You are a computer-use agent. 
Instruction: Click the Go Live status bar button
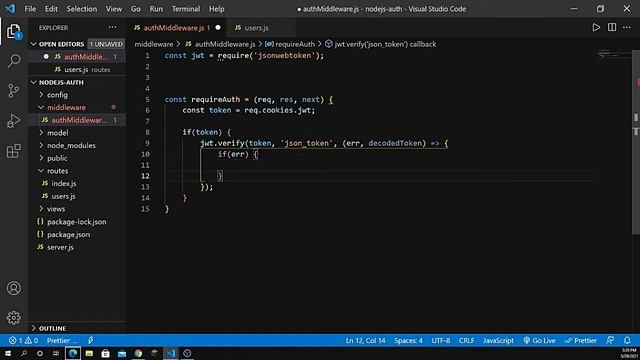(539, 340)
